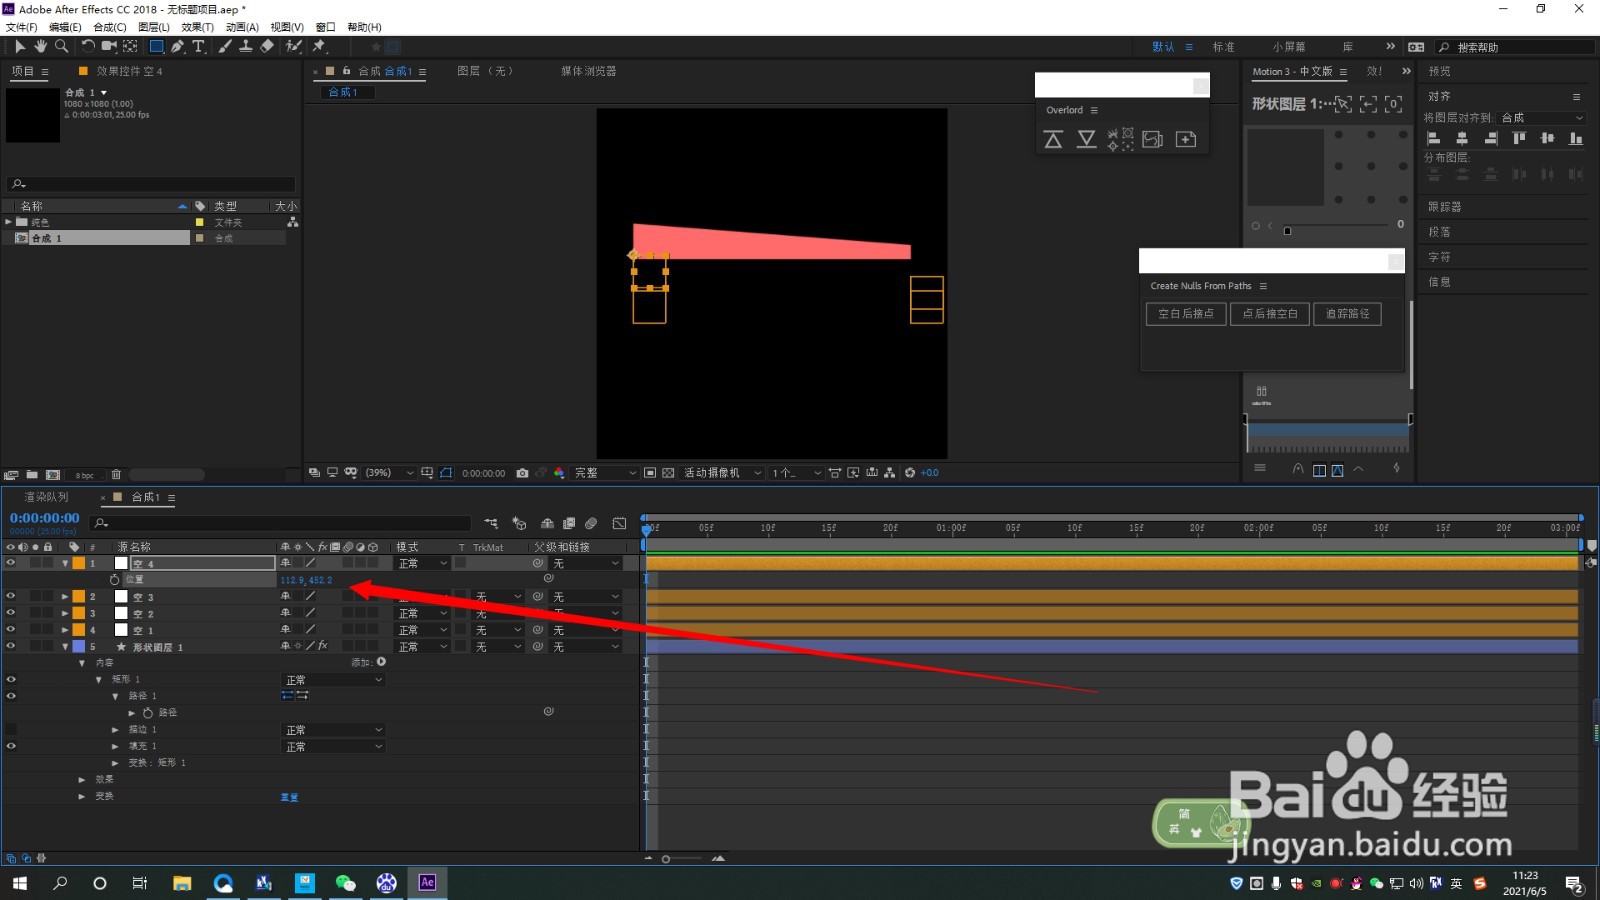Select the Rectangle shape tool
The image size is (1600, 900).
156,46
